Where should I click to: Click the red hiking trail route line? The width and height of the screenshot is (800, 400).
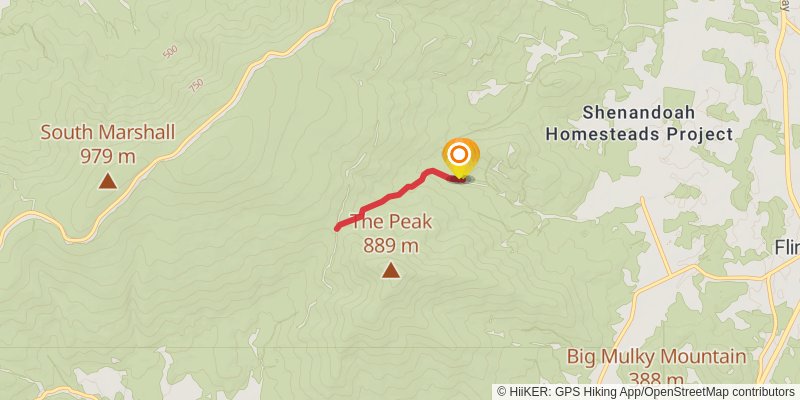tap(398, 195)
